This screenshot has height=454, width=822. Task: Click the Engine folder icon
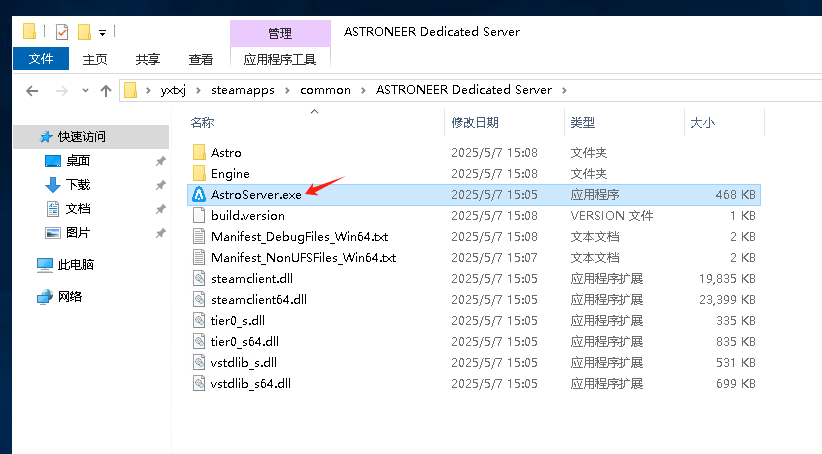[199, 174]
